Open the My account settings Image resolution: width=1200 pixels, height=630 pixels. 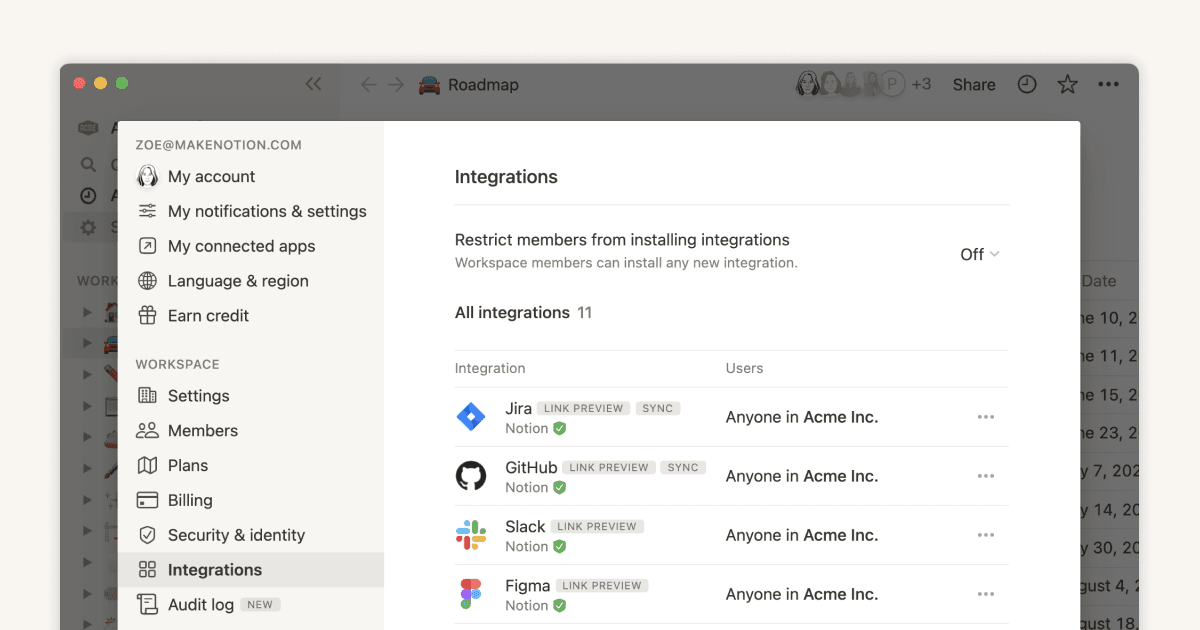point(211,176)
